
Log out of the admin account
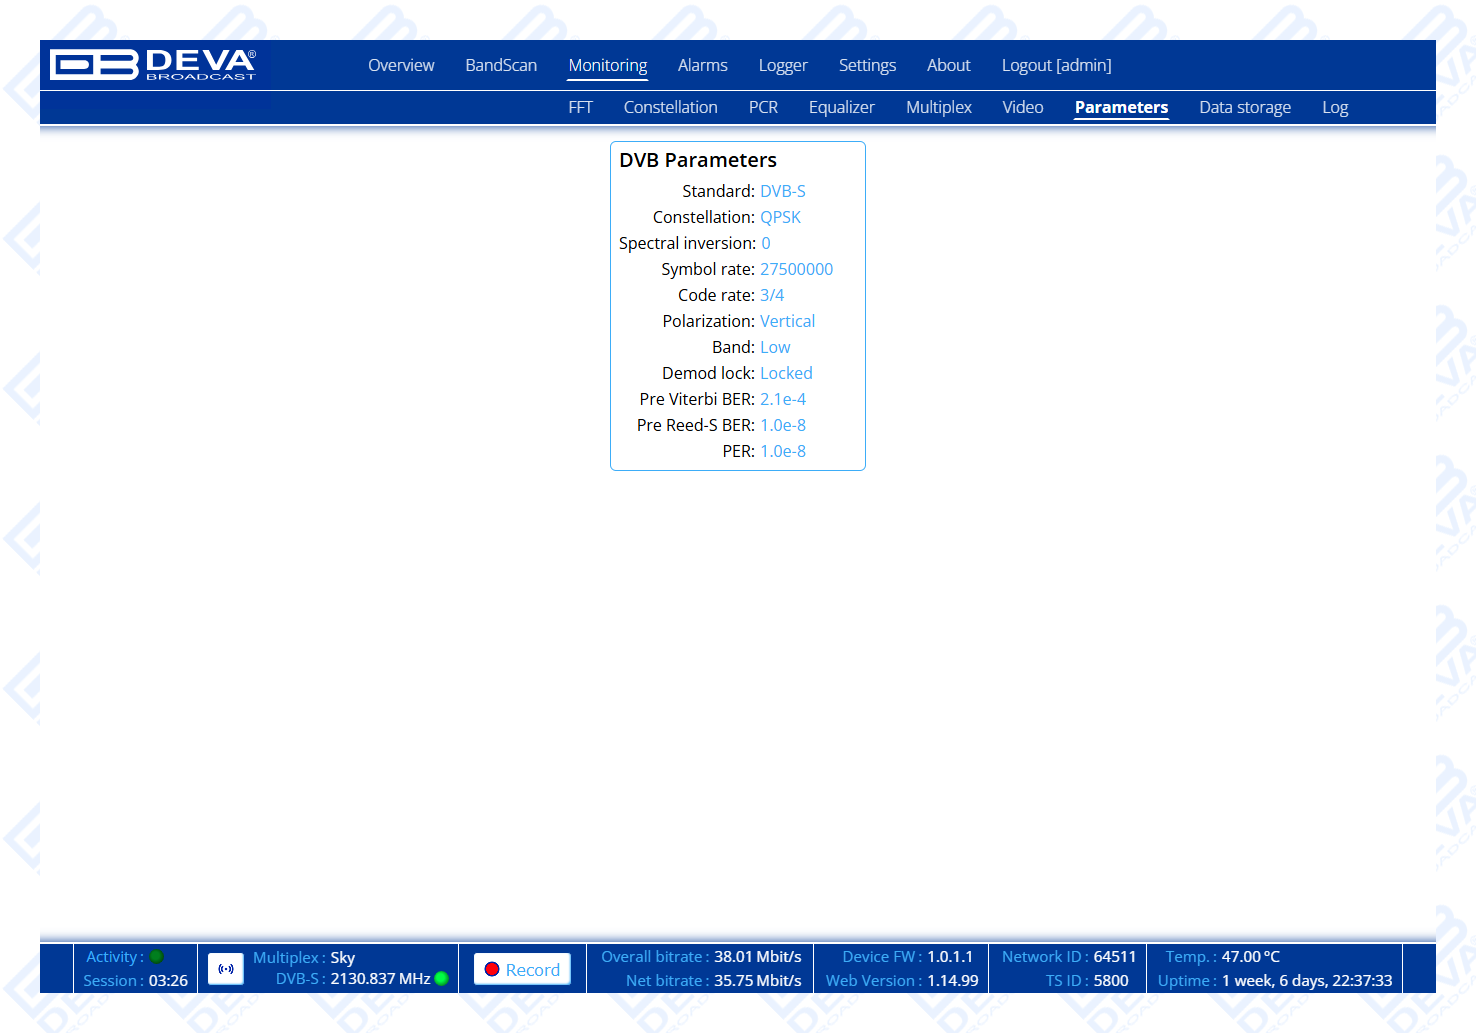click(1056, 65)
